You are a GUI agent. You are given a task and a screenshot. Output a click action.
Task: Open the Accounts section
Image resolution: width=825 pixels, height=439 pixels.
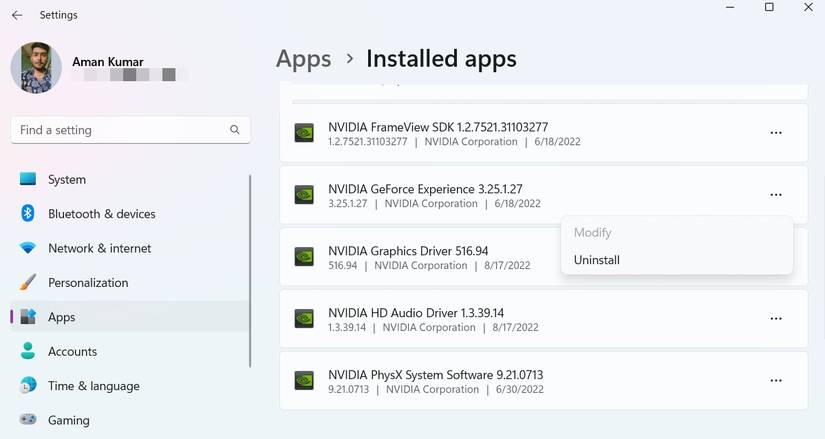(x=72, y=352)
